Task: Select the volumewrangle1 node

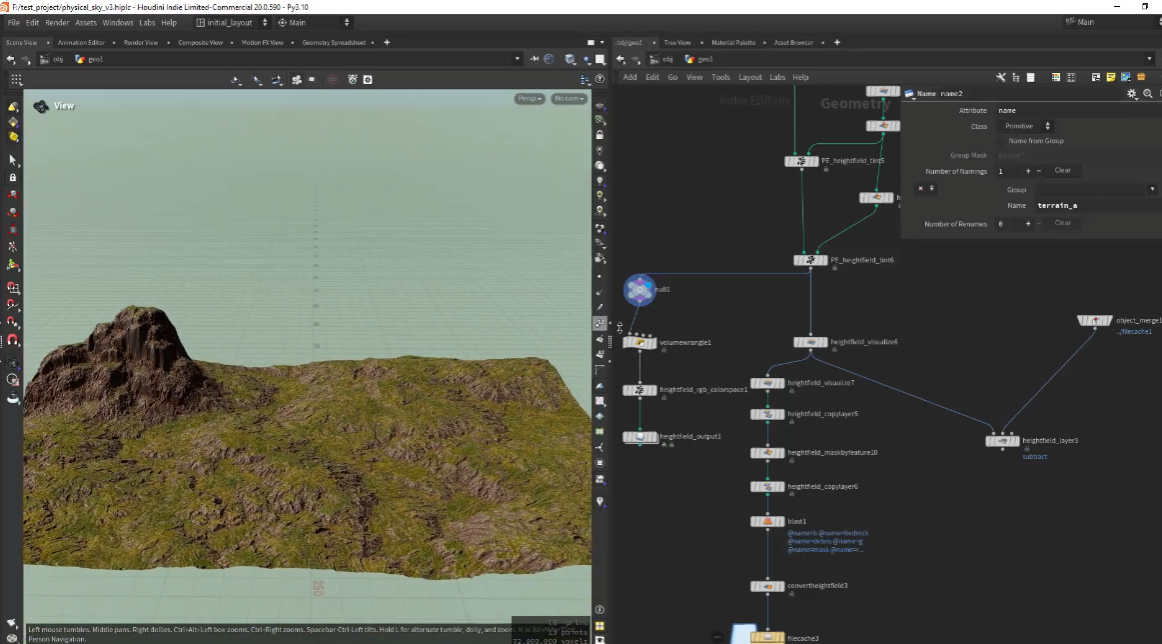Action: 640,342
